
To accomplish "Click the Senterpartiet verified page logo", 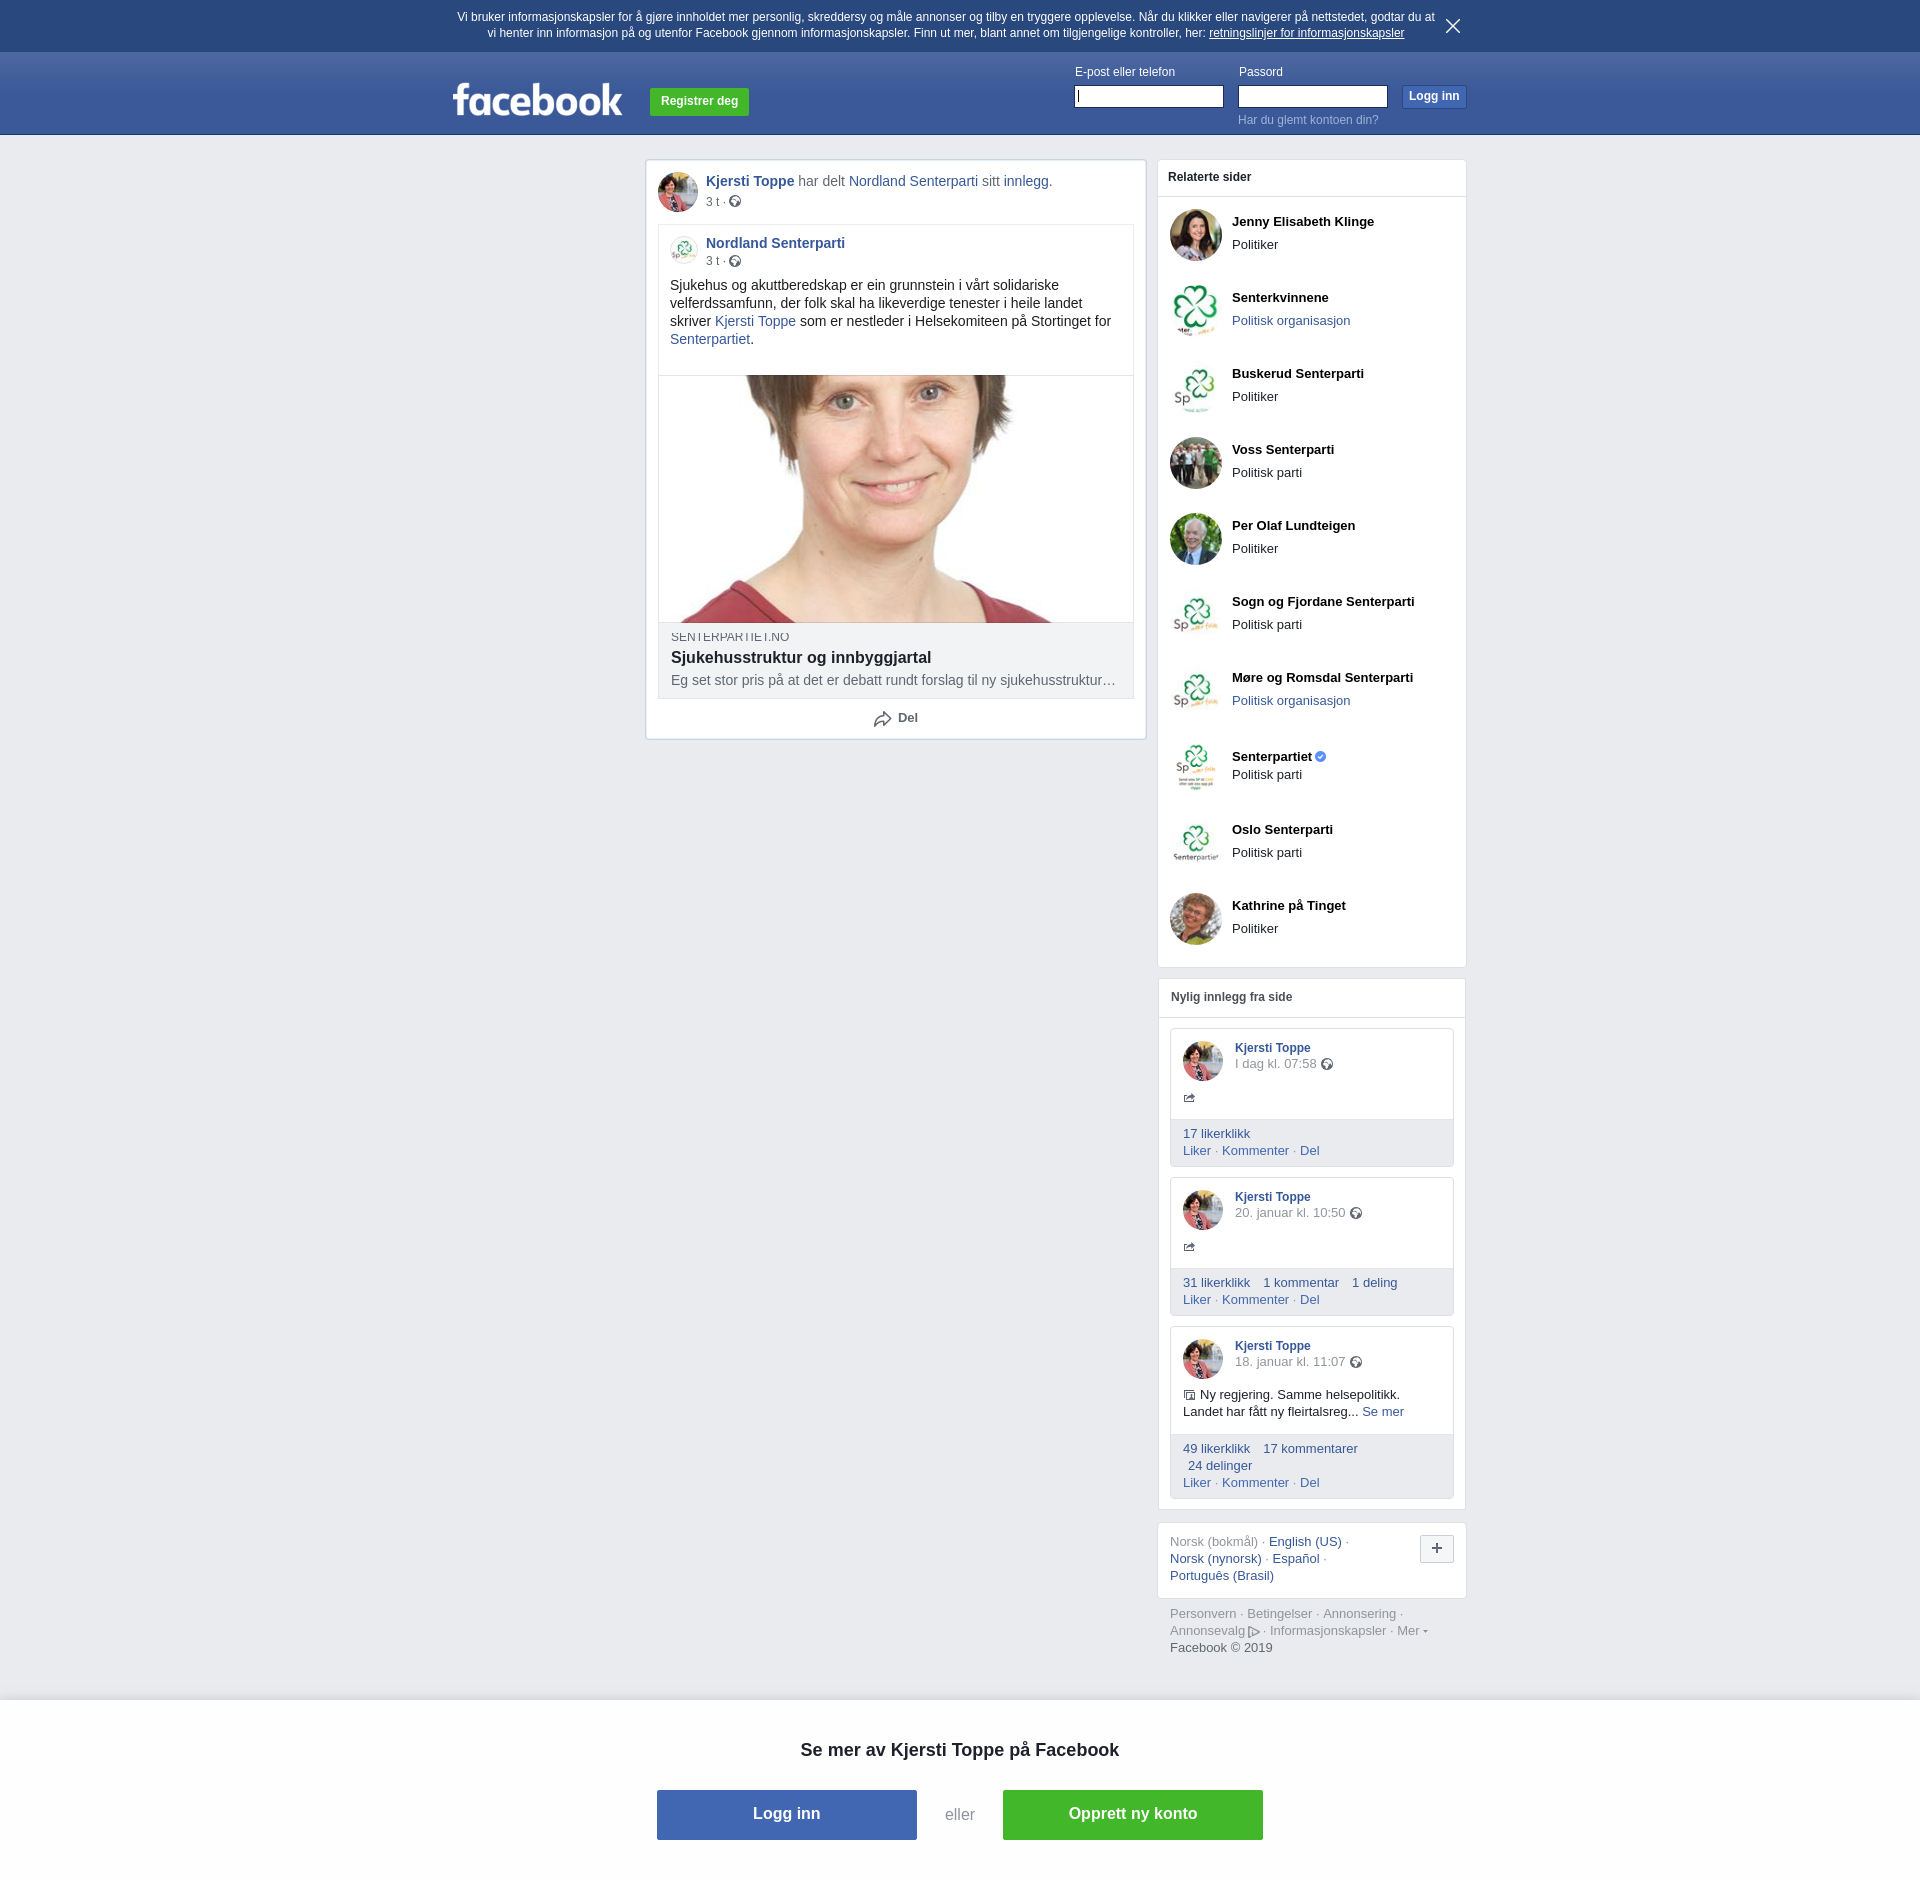I will [x=1196, y=767].
